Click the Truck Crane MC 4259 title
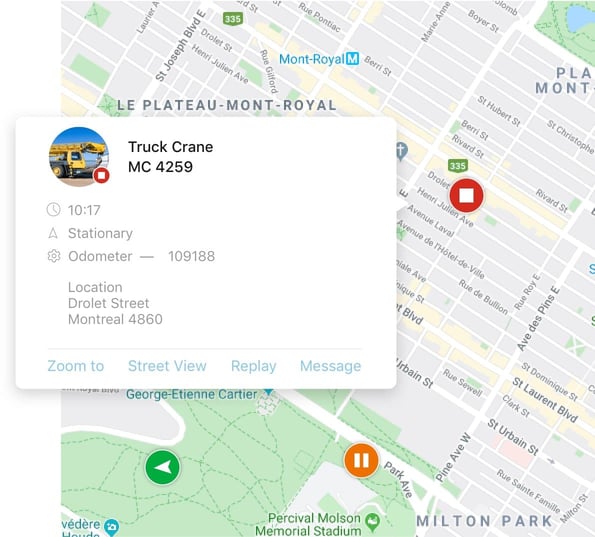This screenshot has height=537, width=595. point(170,157)
